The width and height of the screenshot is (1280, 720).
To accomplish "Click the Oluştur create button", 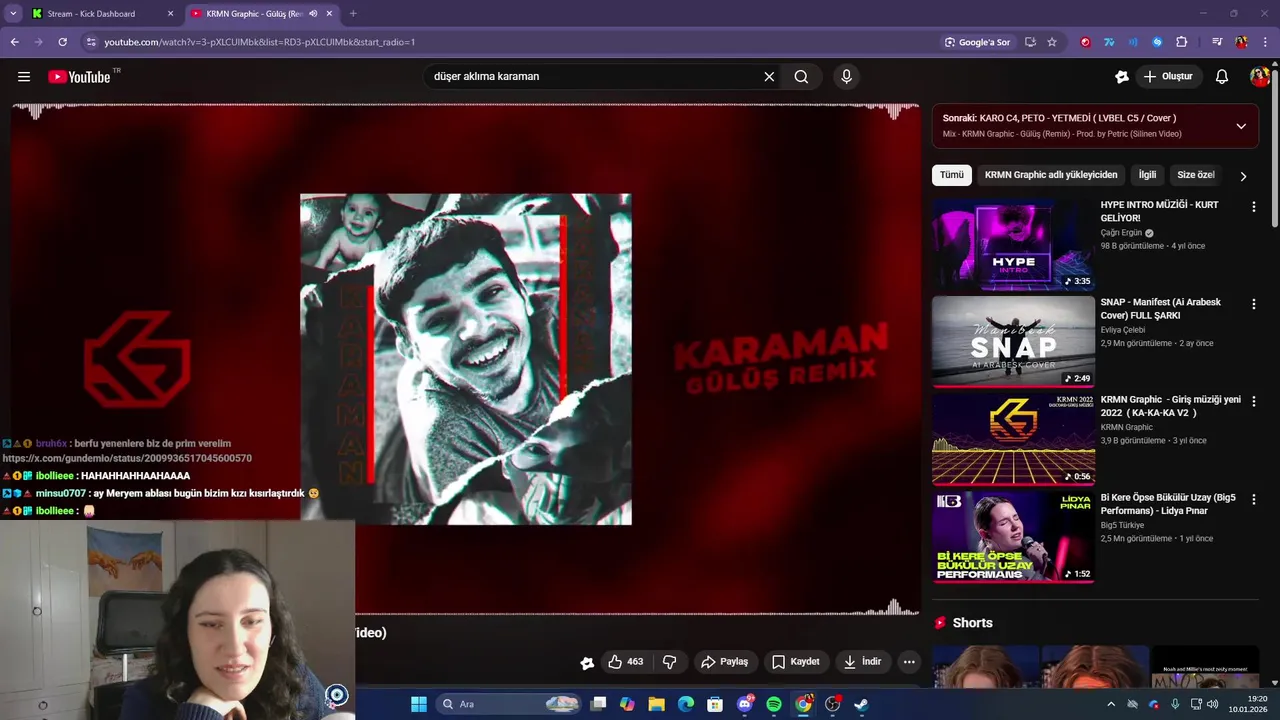I will point(1168,77).
